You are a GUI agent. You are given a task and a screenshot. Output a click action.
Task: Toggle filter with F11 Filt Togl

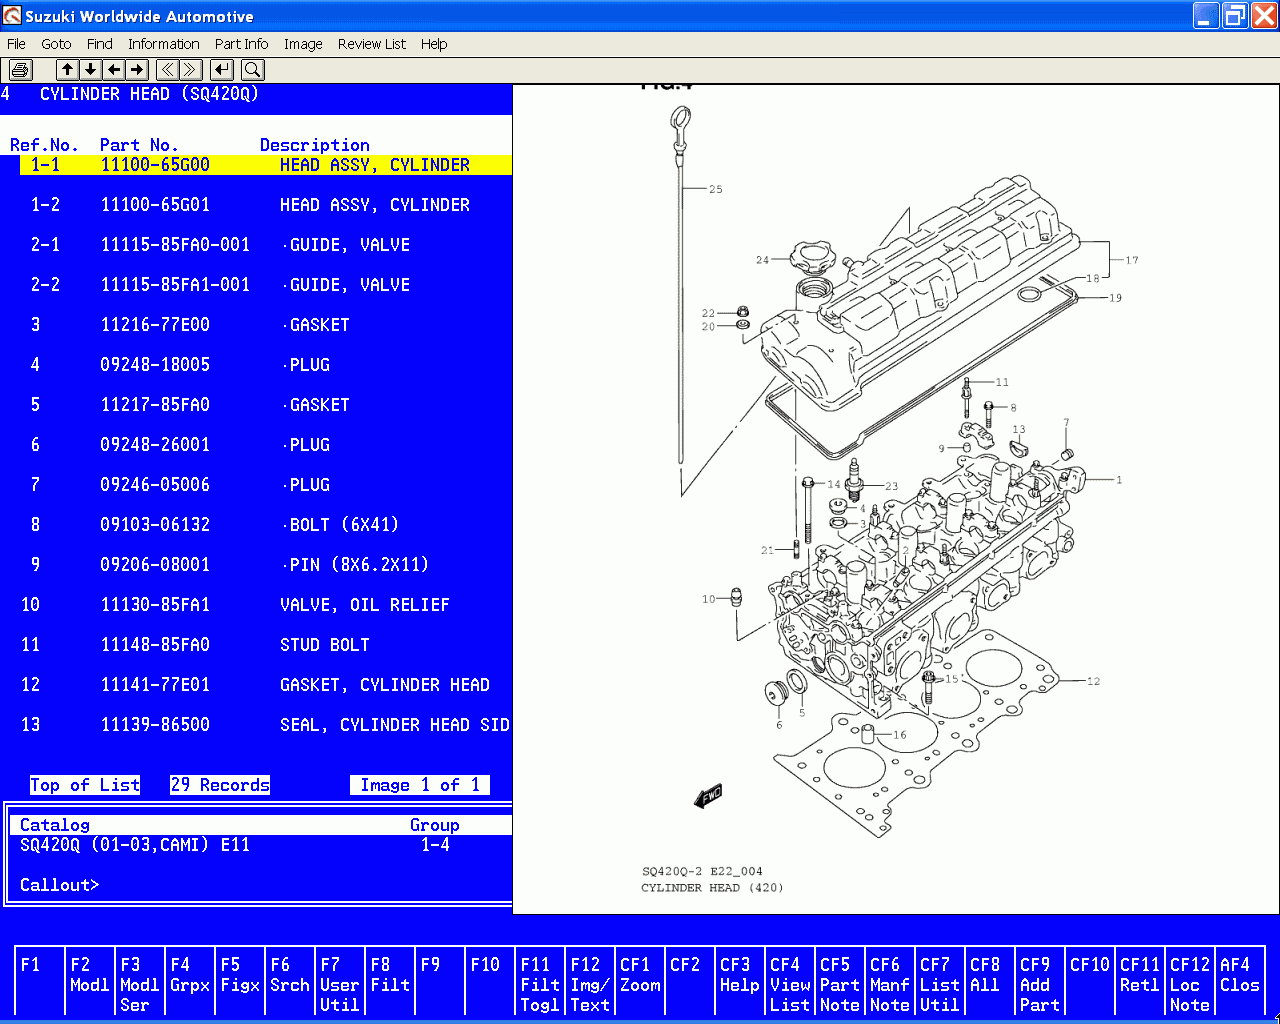coord(540,981)
